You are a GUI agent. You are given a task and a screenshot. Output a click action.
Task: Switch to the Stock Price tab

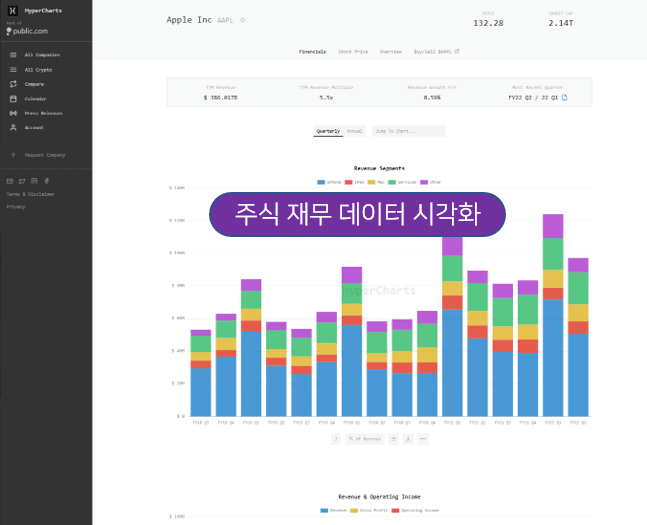pos(353,52)
